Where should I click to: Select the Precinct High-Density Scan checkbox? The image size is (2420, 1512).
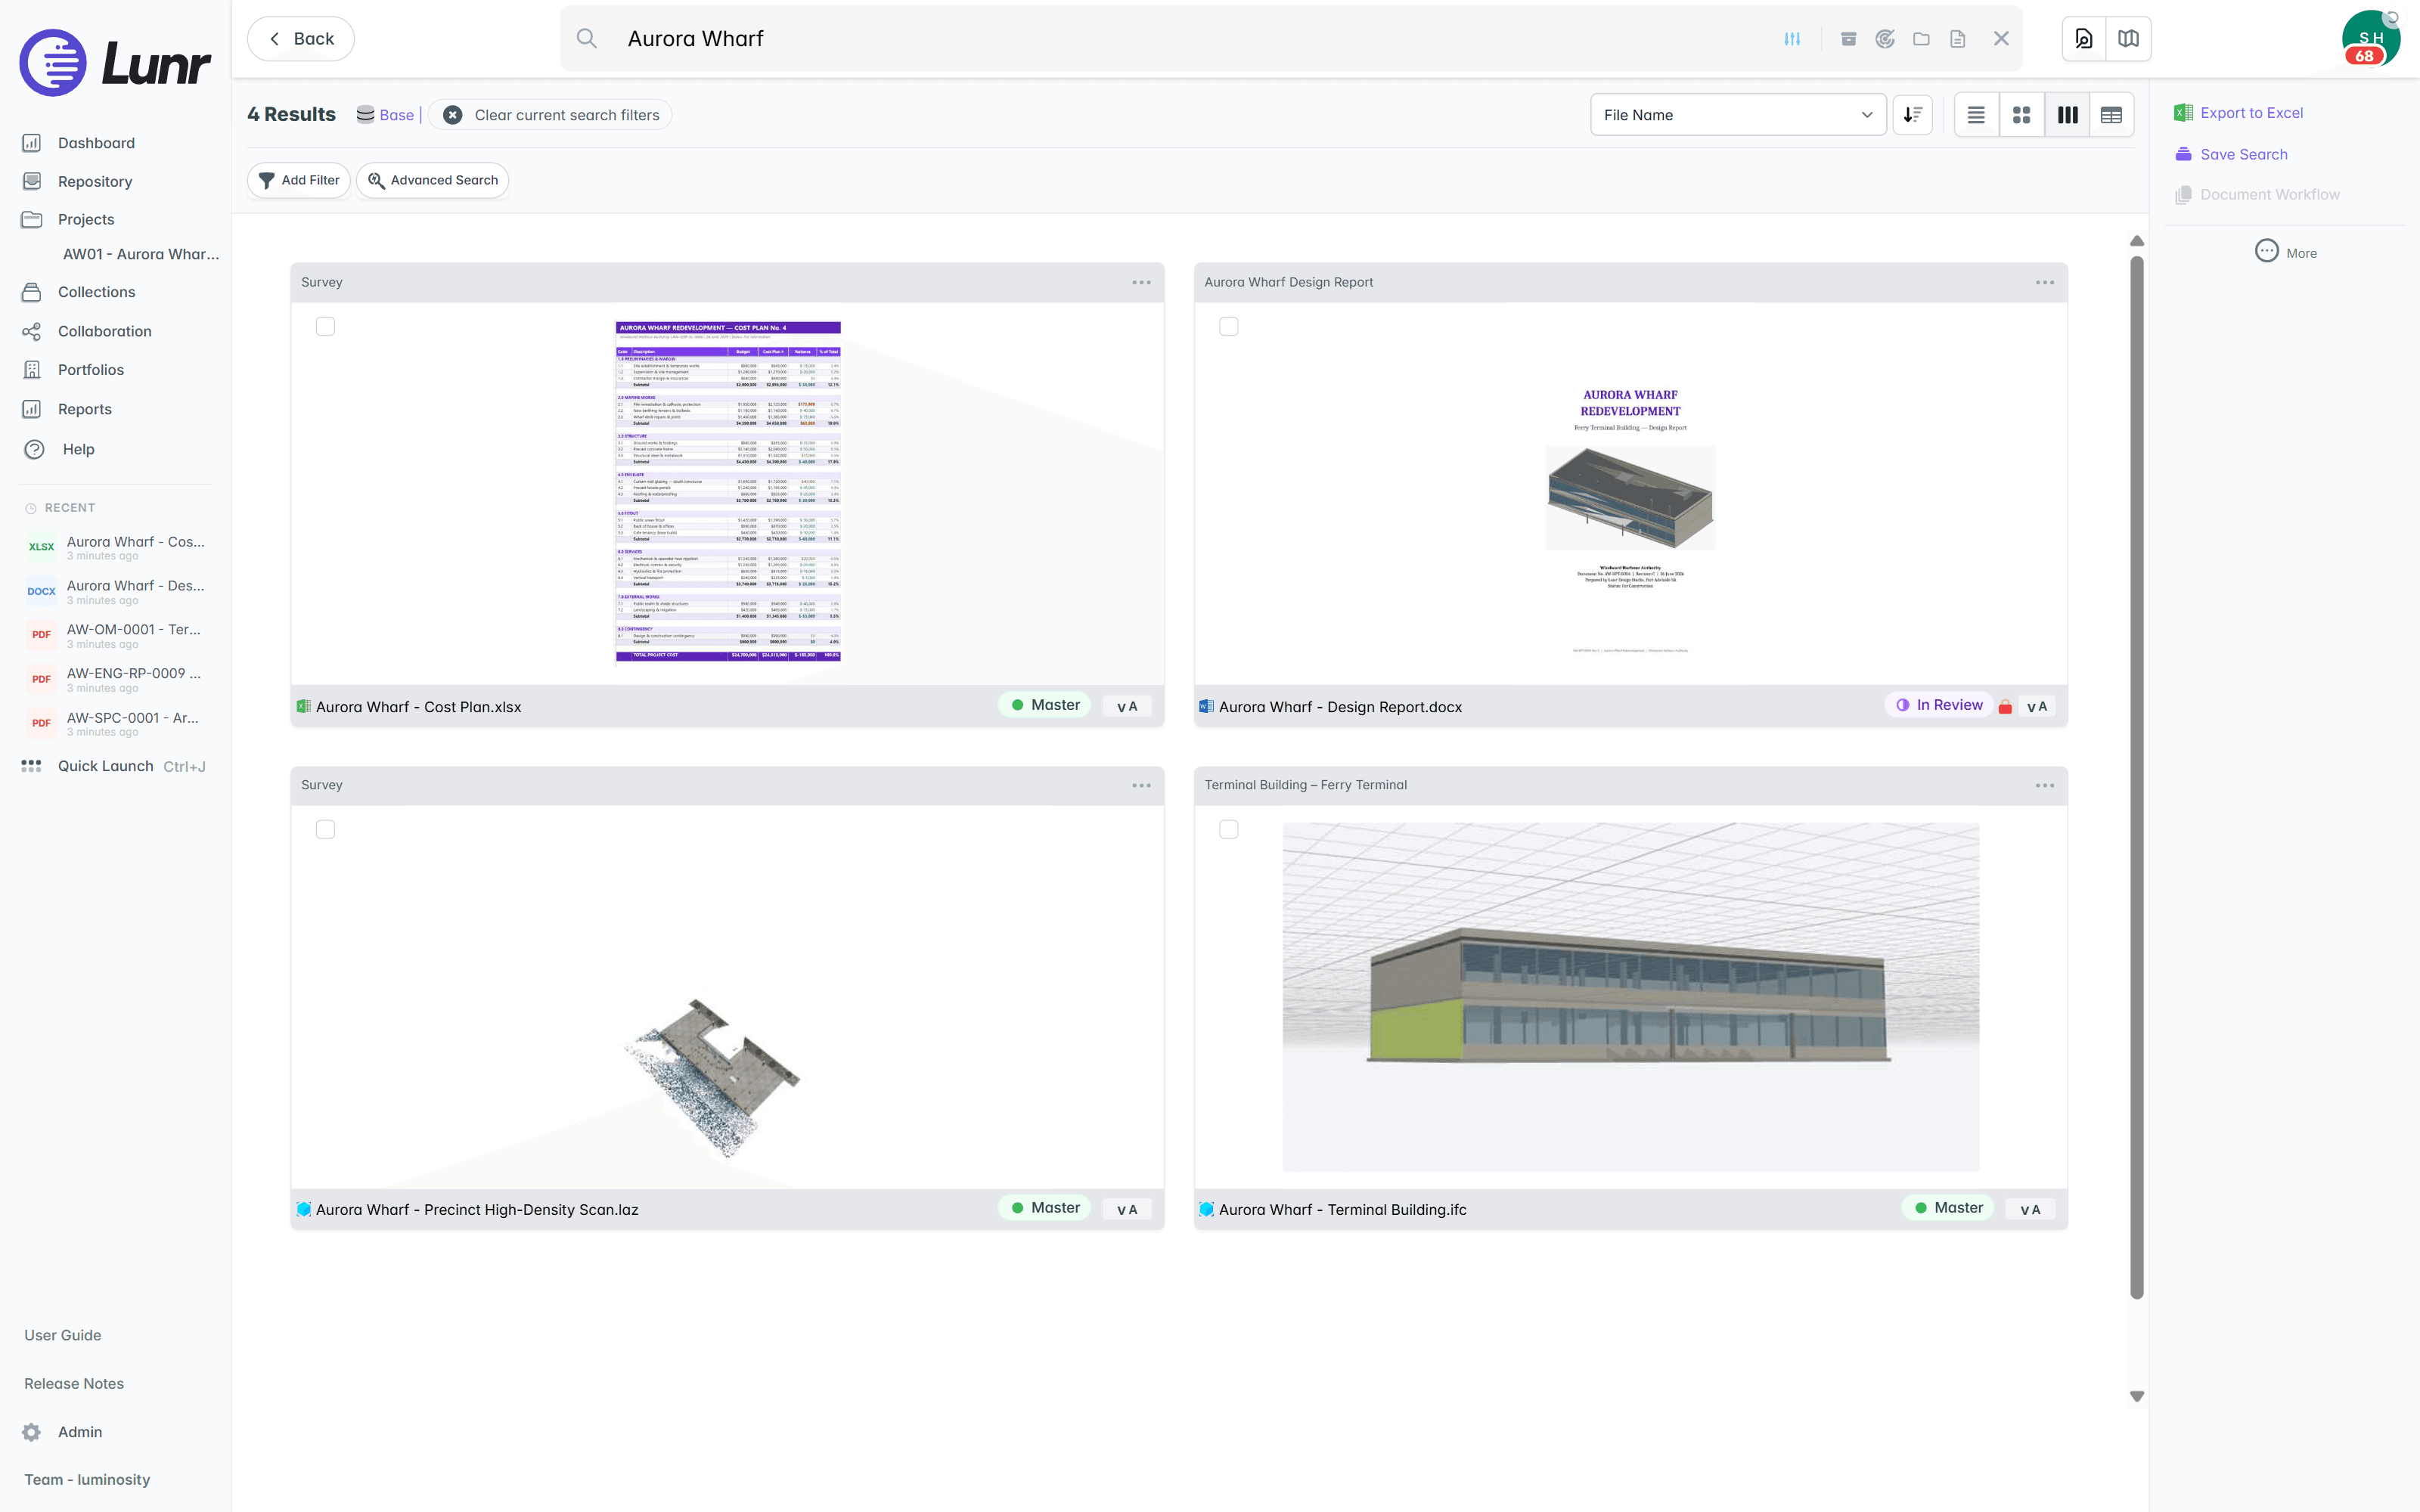pyautogui.click(x=325, y=830)
